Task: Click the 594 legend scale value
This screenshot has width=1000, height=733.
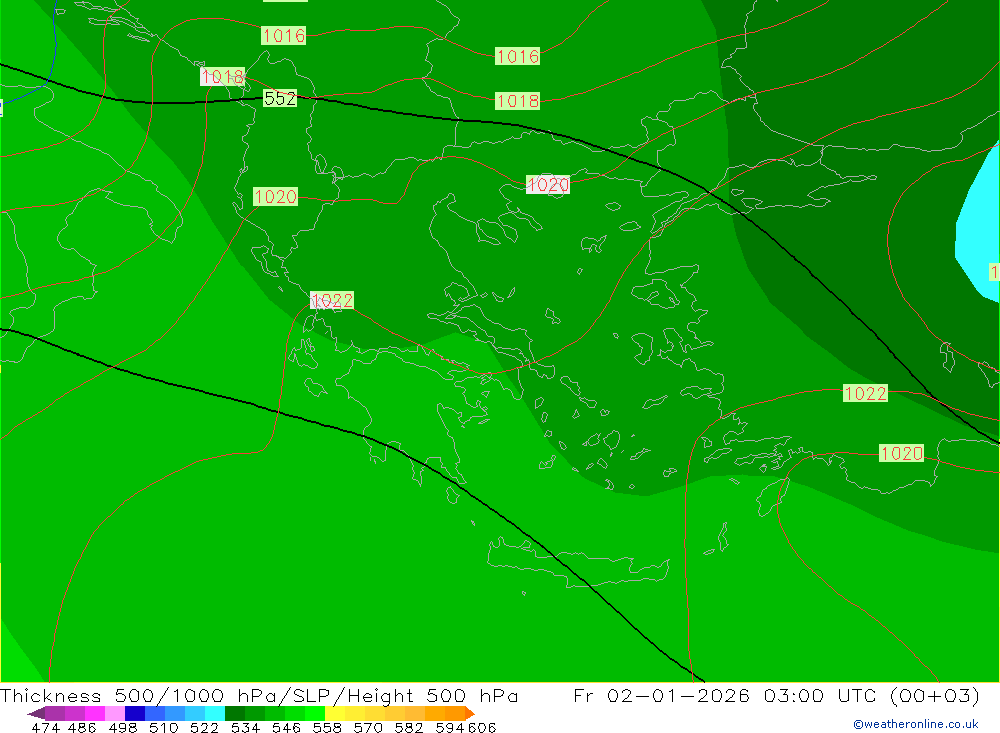Action: click(x=450, y=728)
